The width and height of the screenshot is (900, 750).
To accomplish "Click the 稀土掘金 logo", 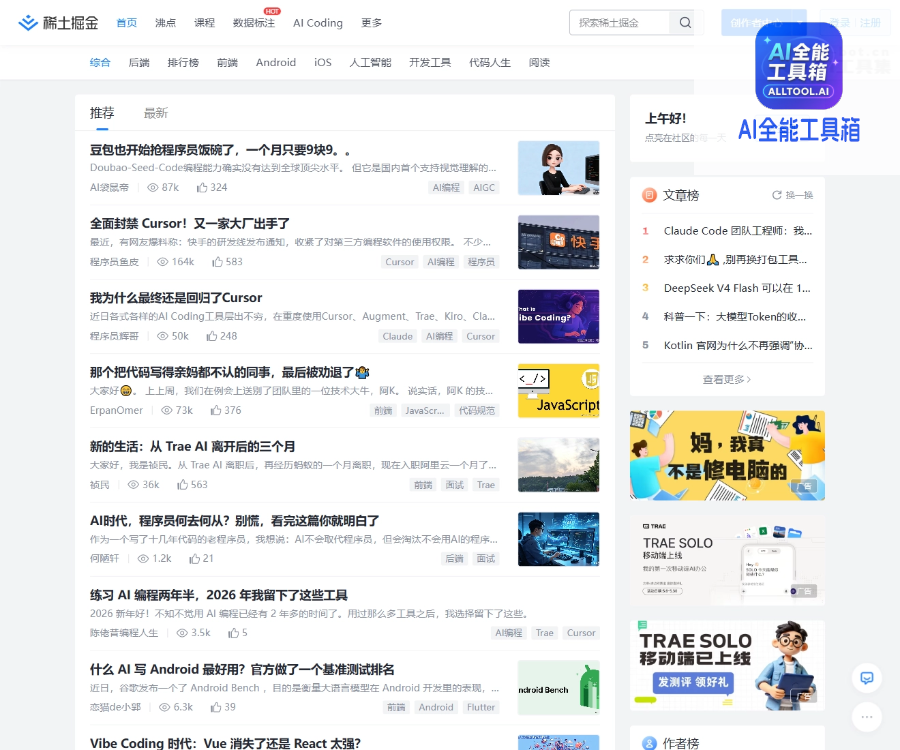I will [x=58, y=23].
